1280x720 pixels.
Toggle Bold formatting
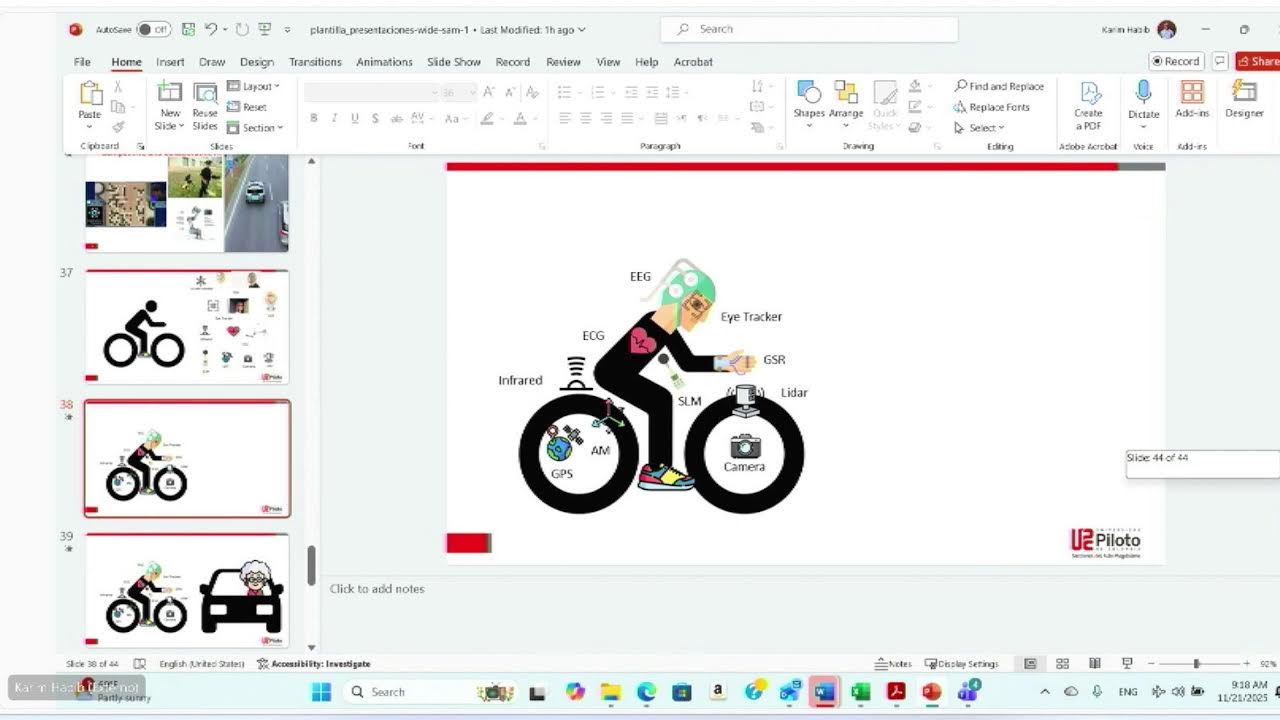pos(313,118)
